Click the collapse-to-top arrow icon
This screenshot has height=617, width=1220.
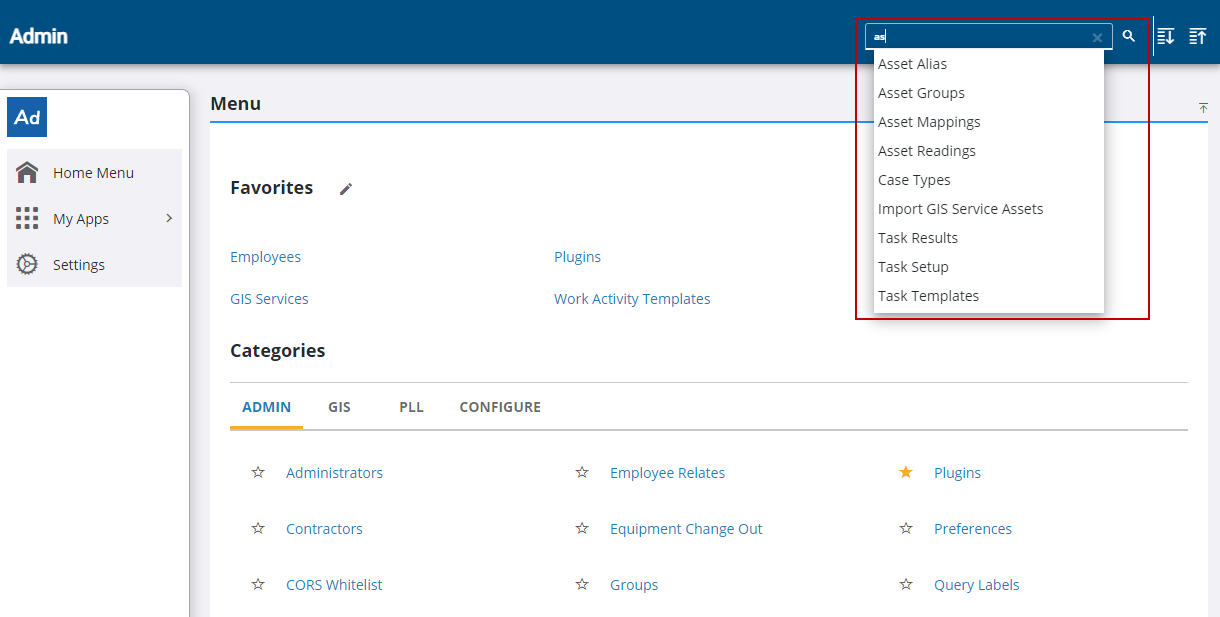[1203, 108]
